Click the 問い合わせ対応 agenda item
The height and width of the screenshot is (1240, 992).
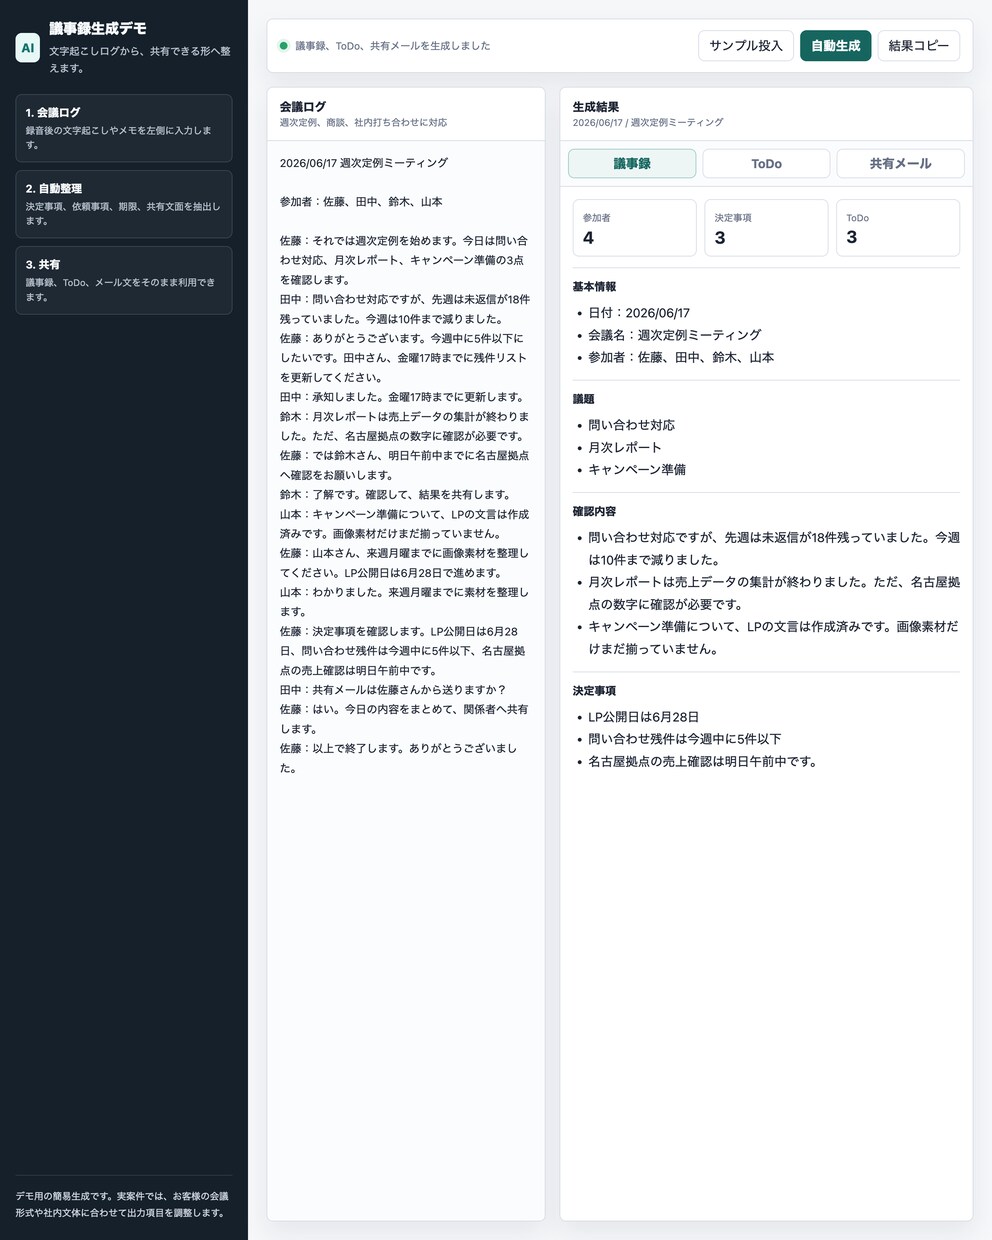pos(631,425)
